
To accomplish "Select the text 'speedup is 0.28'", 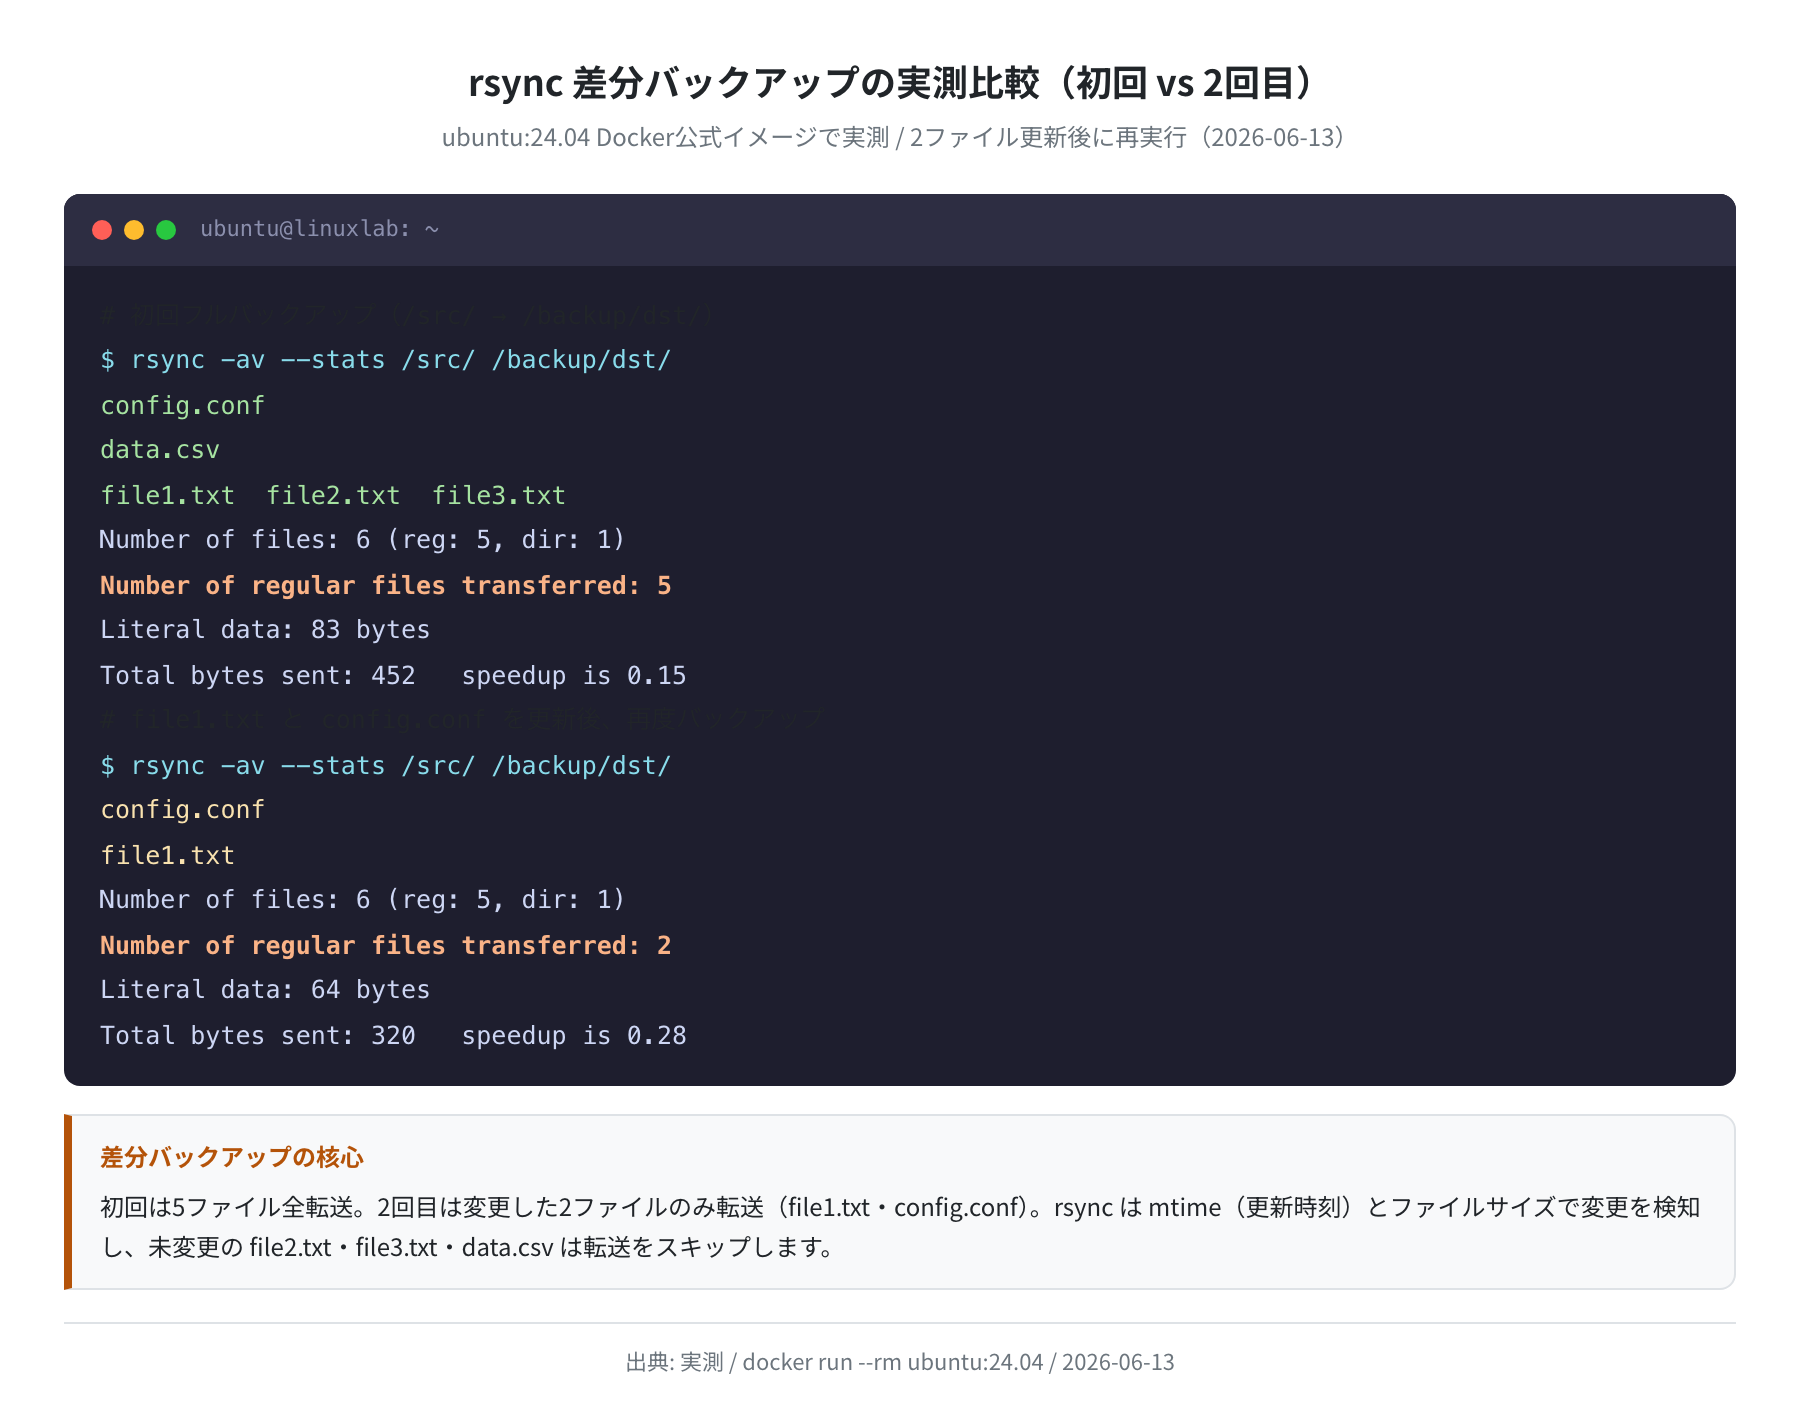I will pos(574,1036).
